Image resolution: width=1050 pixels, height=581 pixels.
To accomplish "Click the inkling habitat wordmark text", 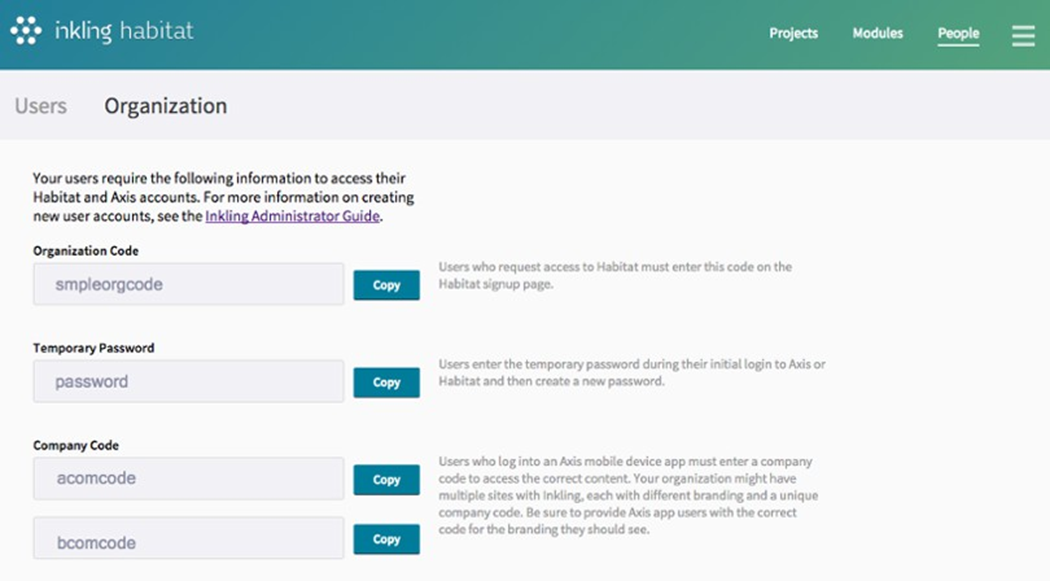I will tap(124, 31).
